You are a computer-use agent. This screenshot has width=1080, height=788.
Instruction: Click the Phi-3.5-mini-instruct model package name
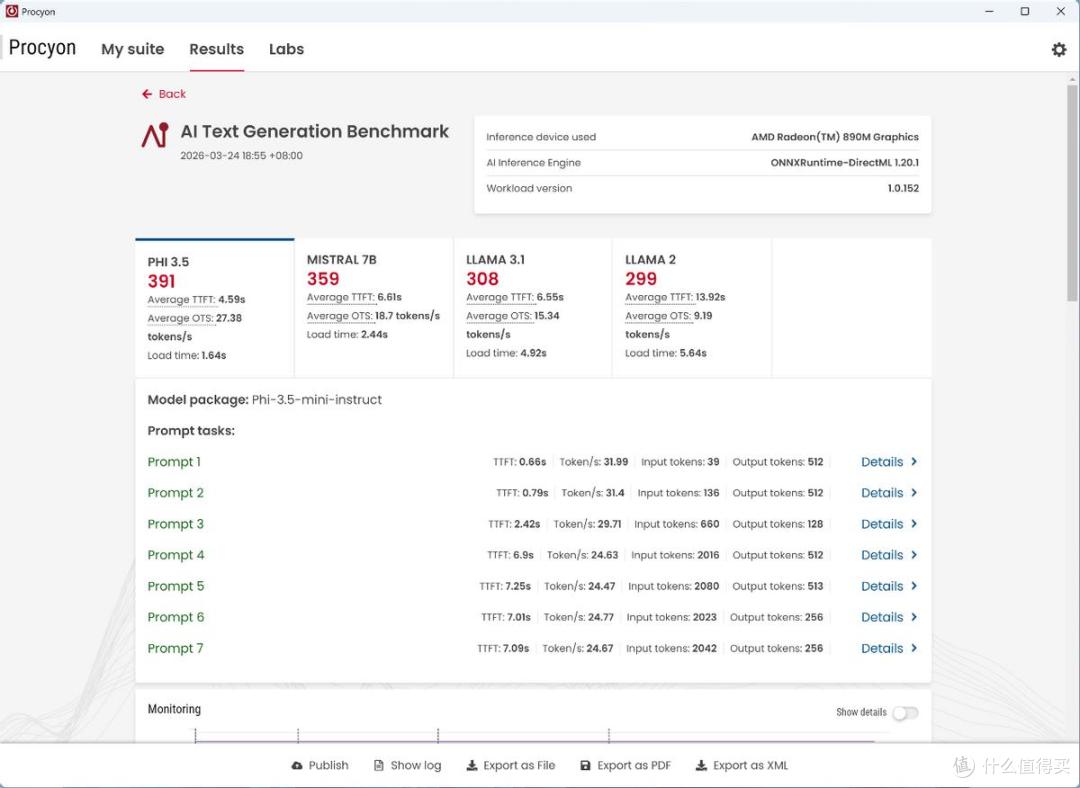(x=317, y=400)
